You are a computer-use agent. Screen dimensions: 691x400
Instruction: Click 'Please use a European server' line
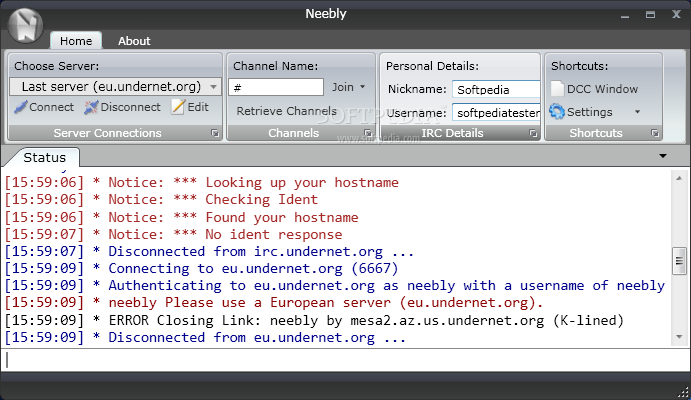[274, 303]
